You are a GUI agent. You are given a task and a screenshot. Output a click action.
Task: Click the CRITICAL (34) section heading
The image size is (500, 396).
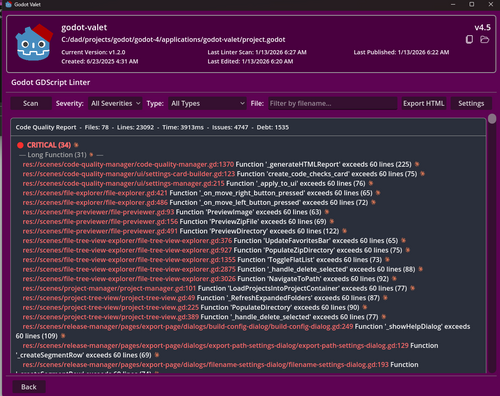point(49,145)
